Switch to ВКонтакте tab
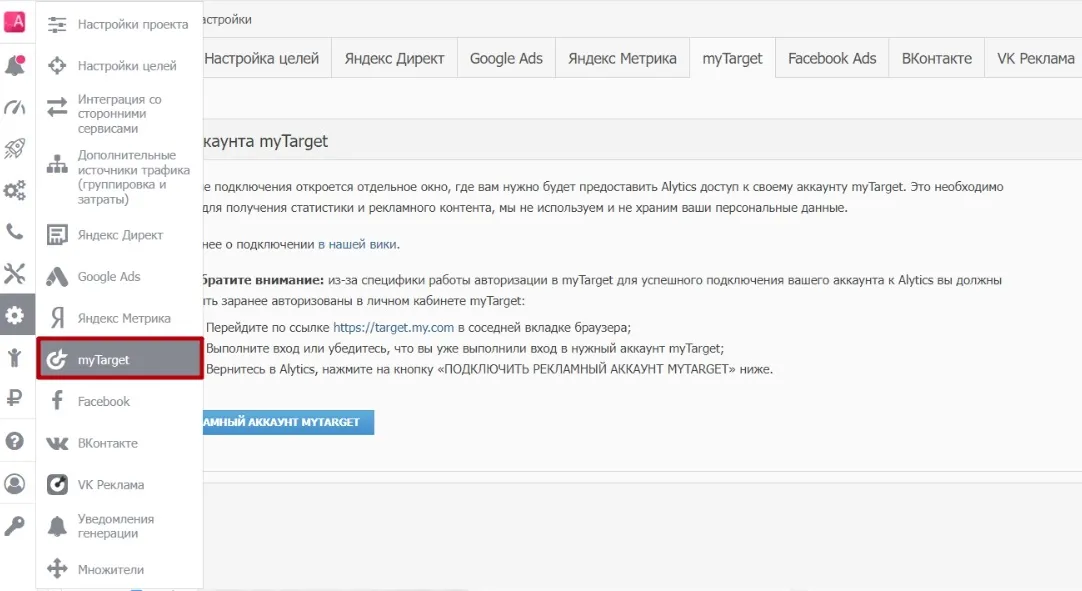 (936, 59)
